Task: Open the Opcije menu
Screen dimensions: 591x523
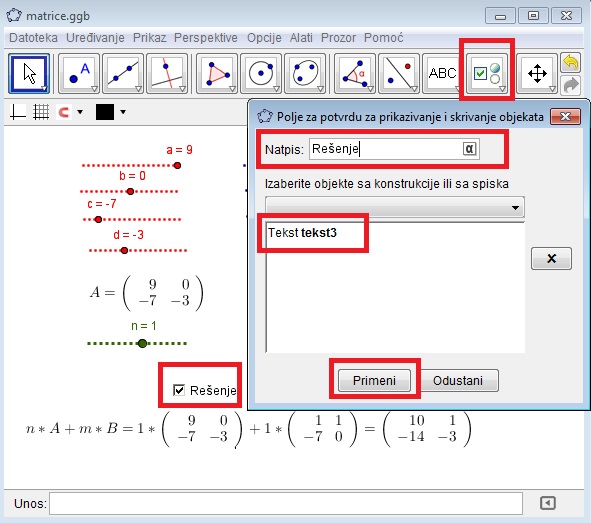Action: tap(264, 38)
